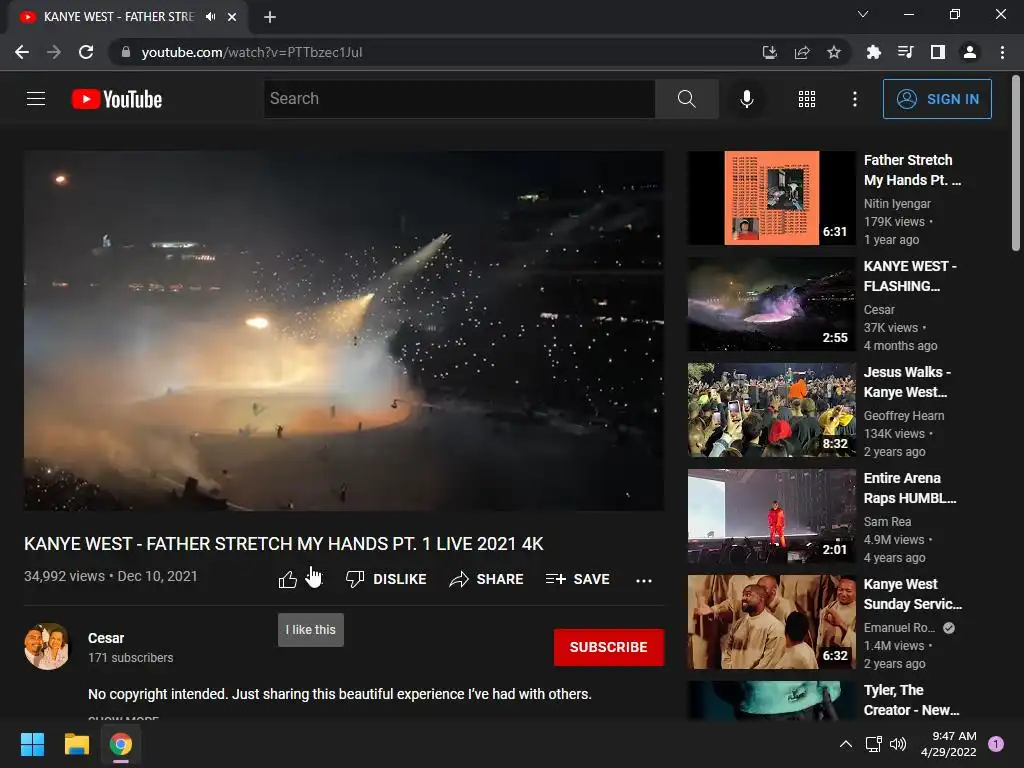The image size is (1024, 768).
Task: Bookmark this page with star icon
Action: click(x=834, y=52)
